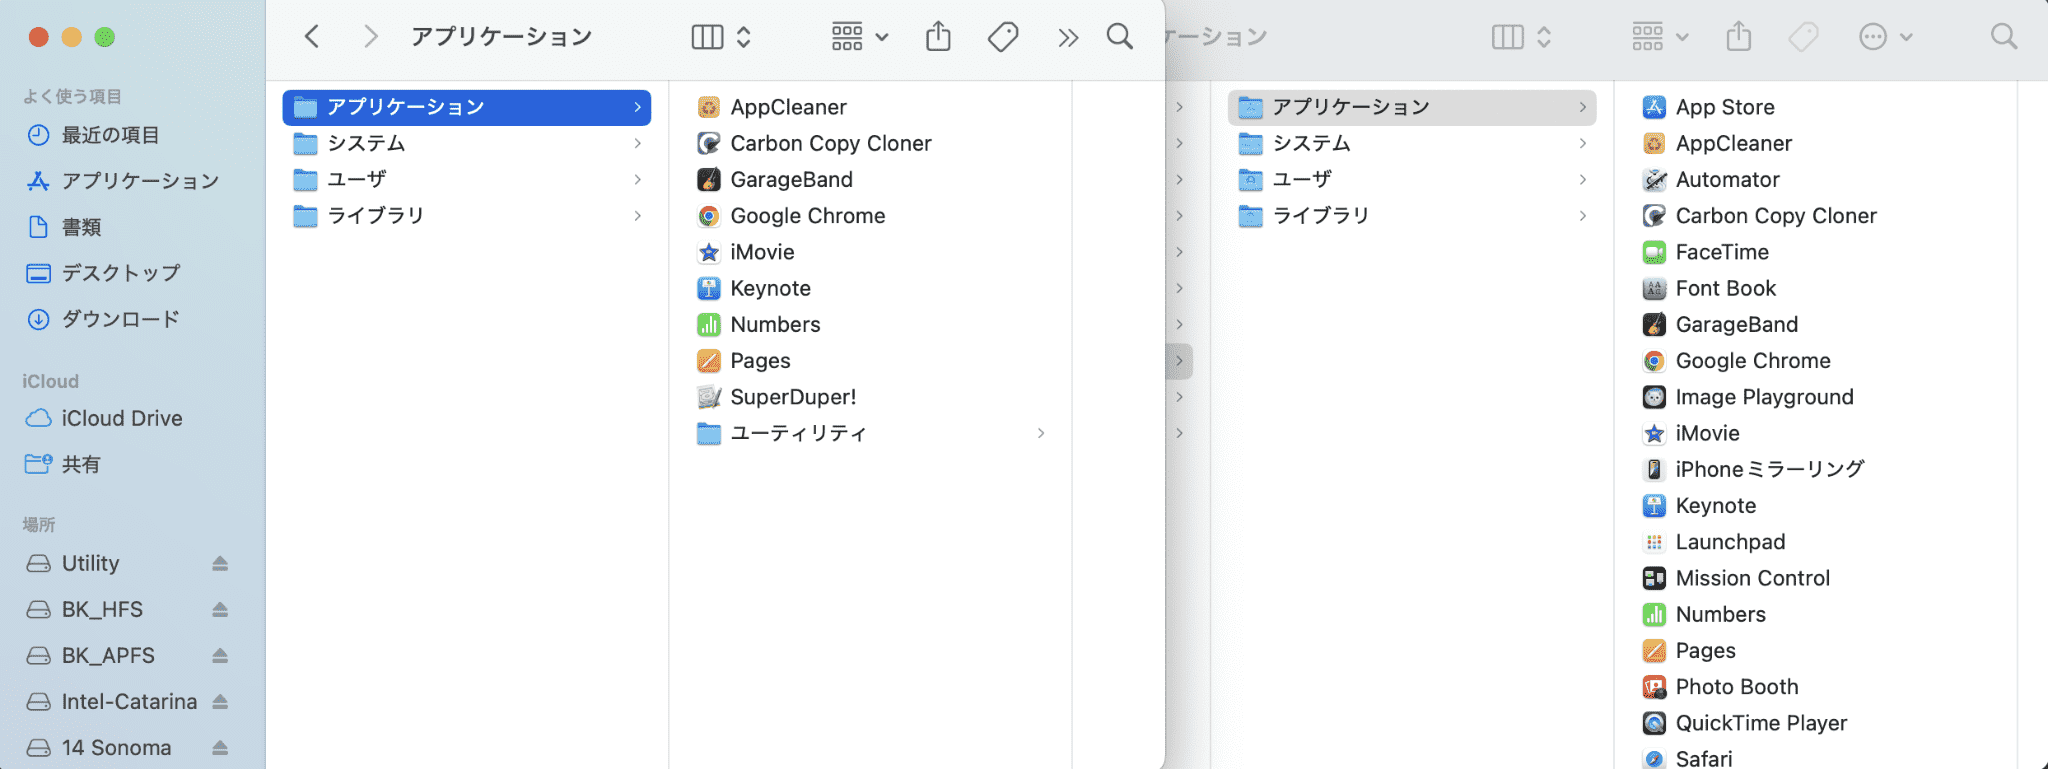Select SuperDuper! app in the front window

click(x=776, y=397)
